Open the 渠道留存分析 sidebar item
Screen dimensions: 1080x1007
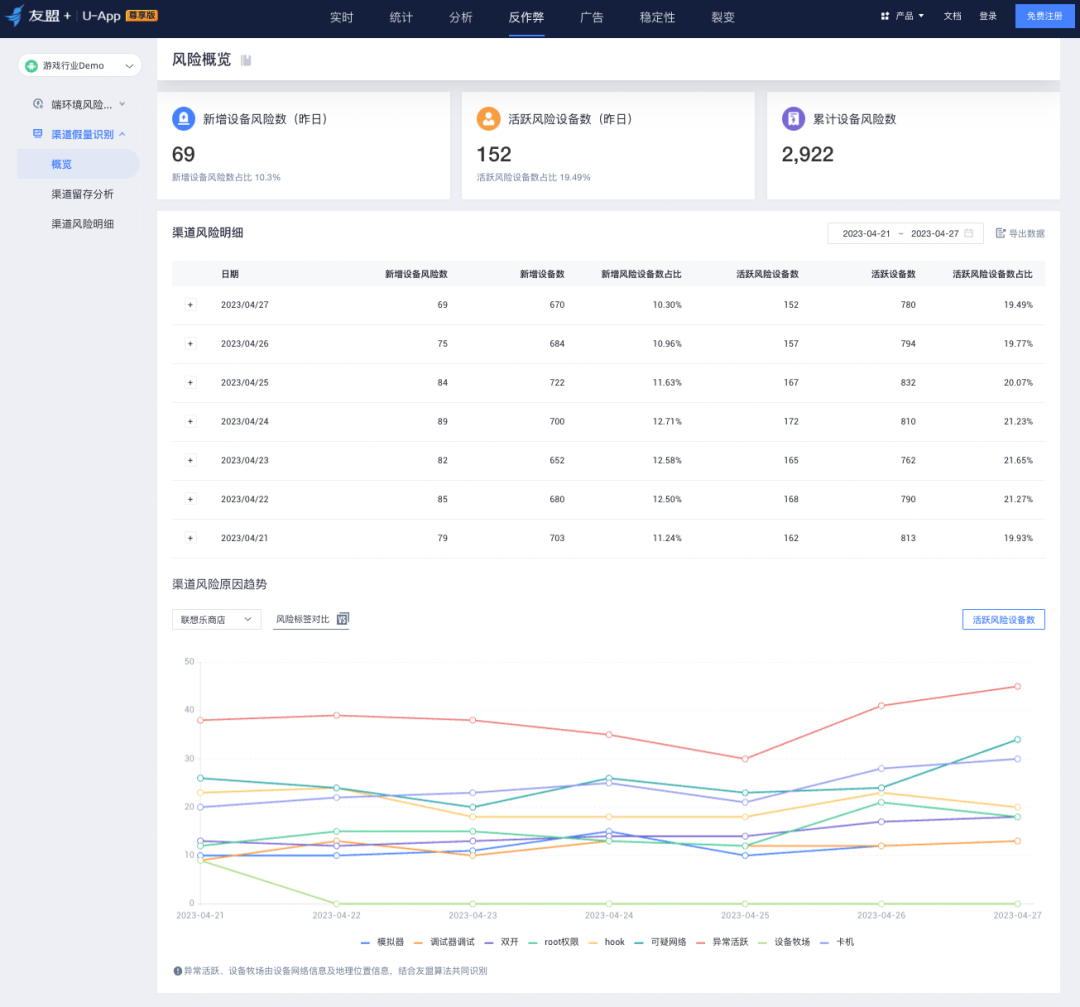[82, 194]
